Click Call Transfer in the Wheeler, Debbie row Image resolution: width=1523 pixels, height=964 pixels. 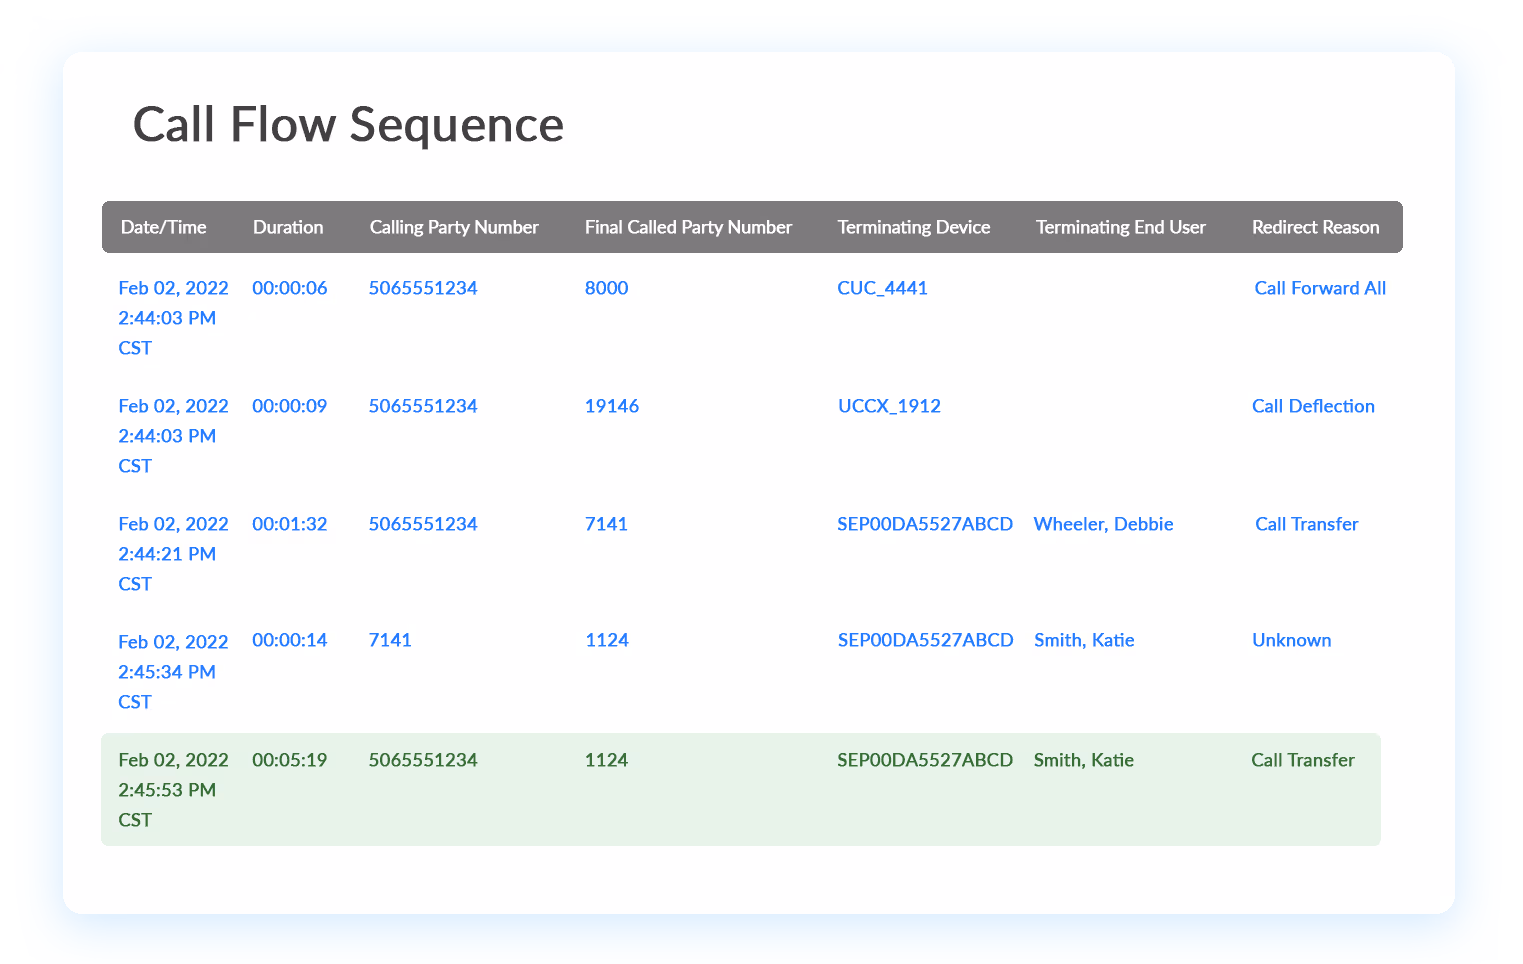pyautogui.click(x=1306, y=524)
